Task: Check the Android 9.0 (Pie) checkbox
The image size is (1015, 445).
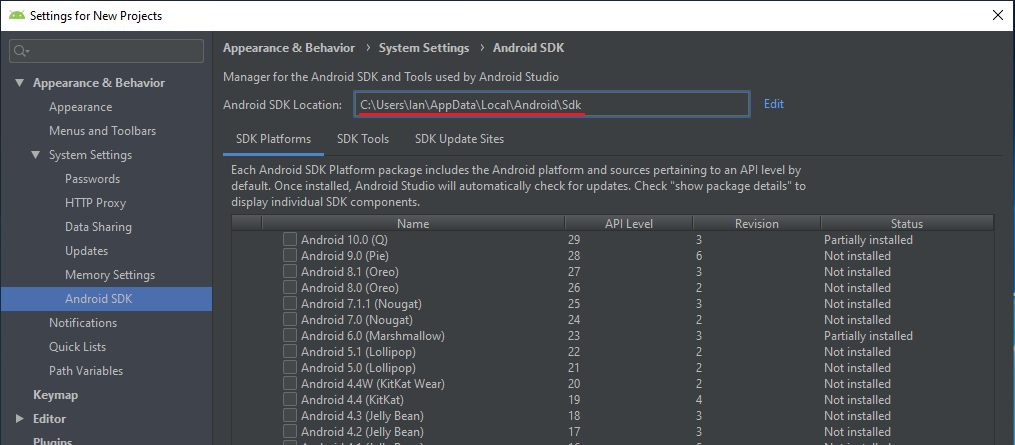Action: point(290,256)
